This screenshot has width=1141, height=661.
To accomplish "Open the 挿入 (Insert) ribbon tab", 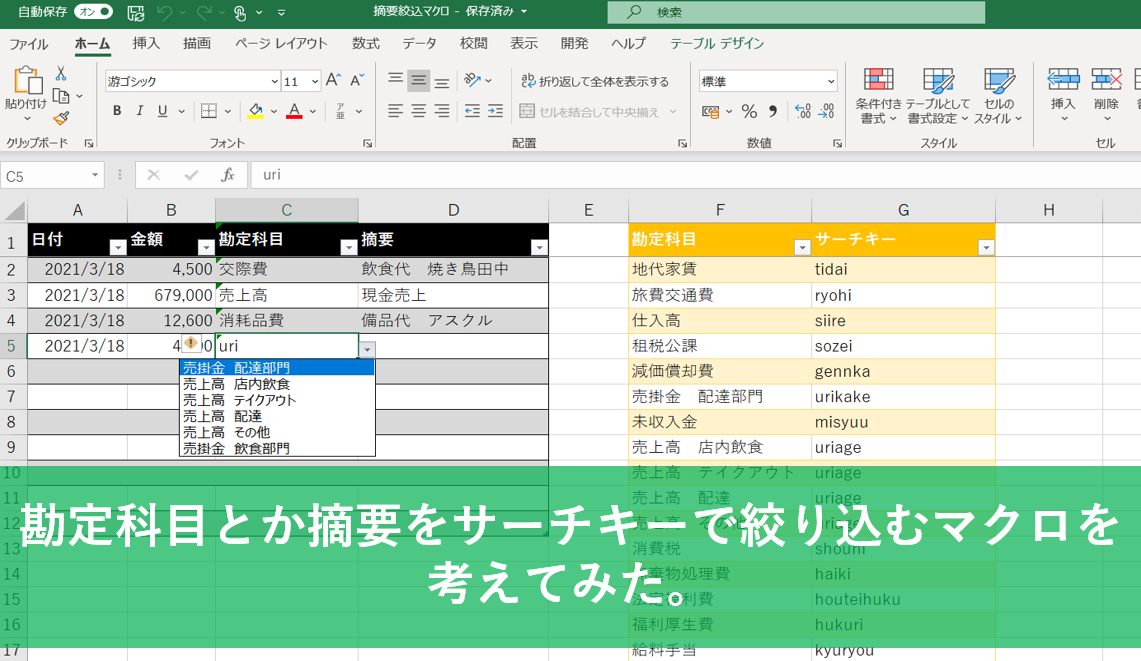I will pos(146,43).
